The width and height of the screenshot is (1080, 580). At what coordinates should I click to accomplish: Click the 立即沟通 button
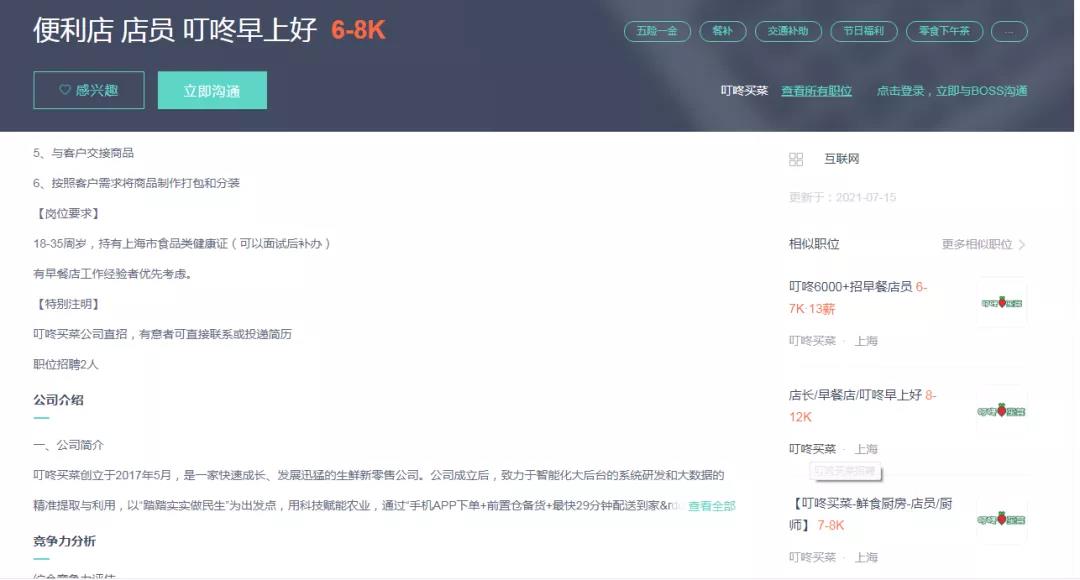pyautogui.click(x=212, y=90)
